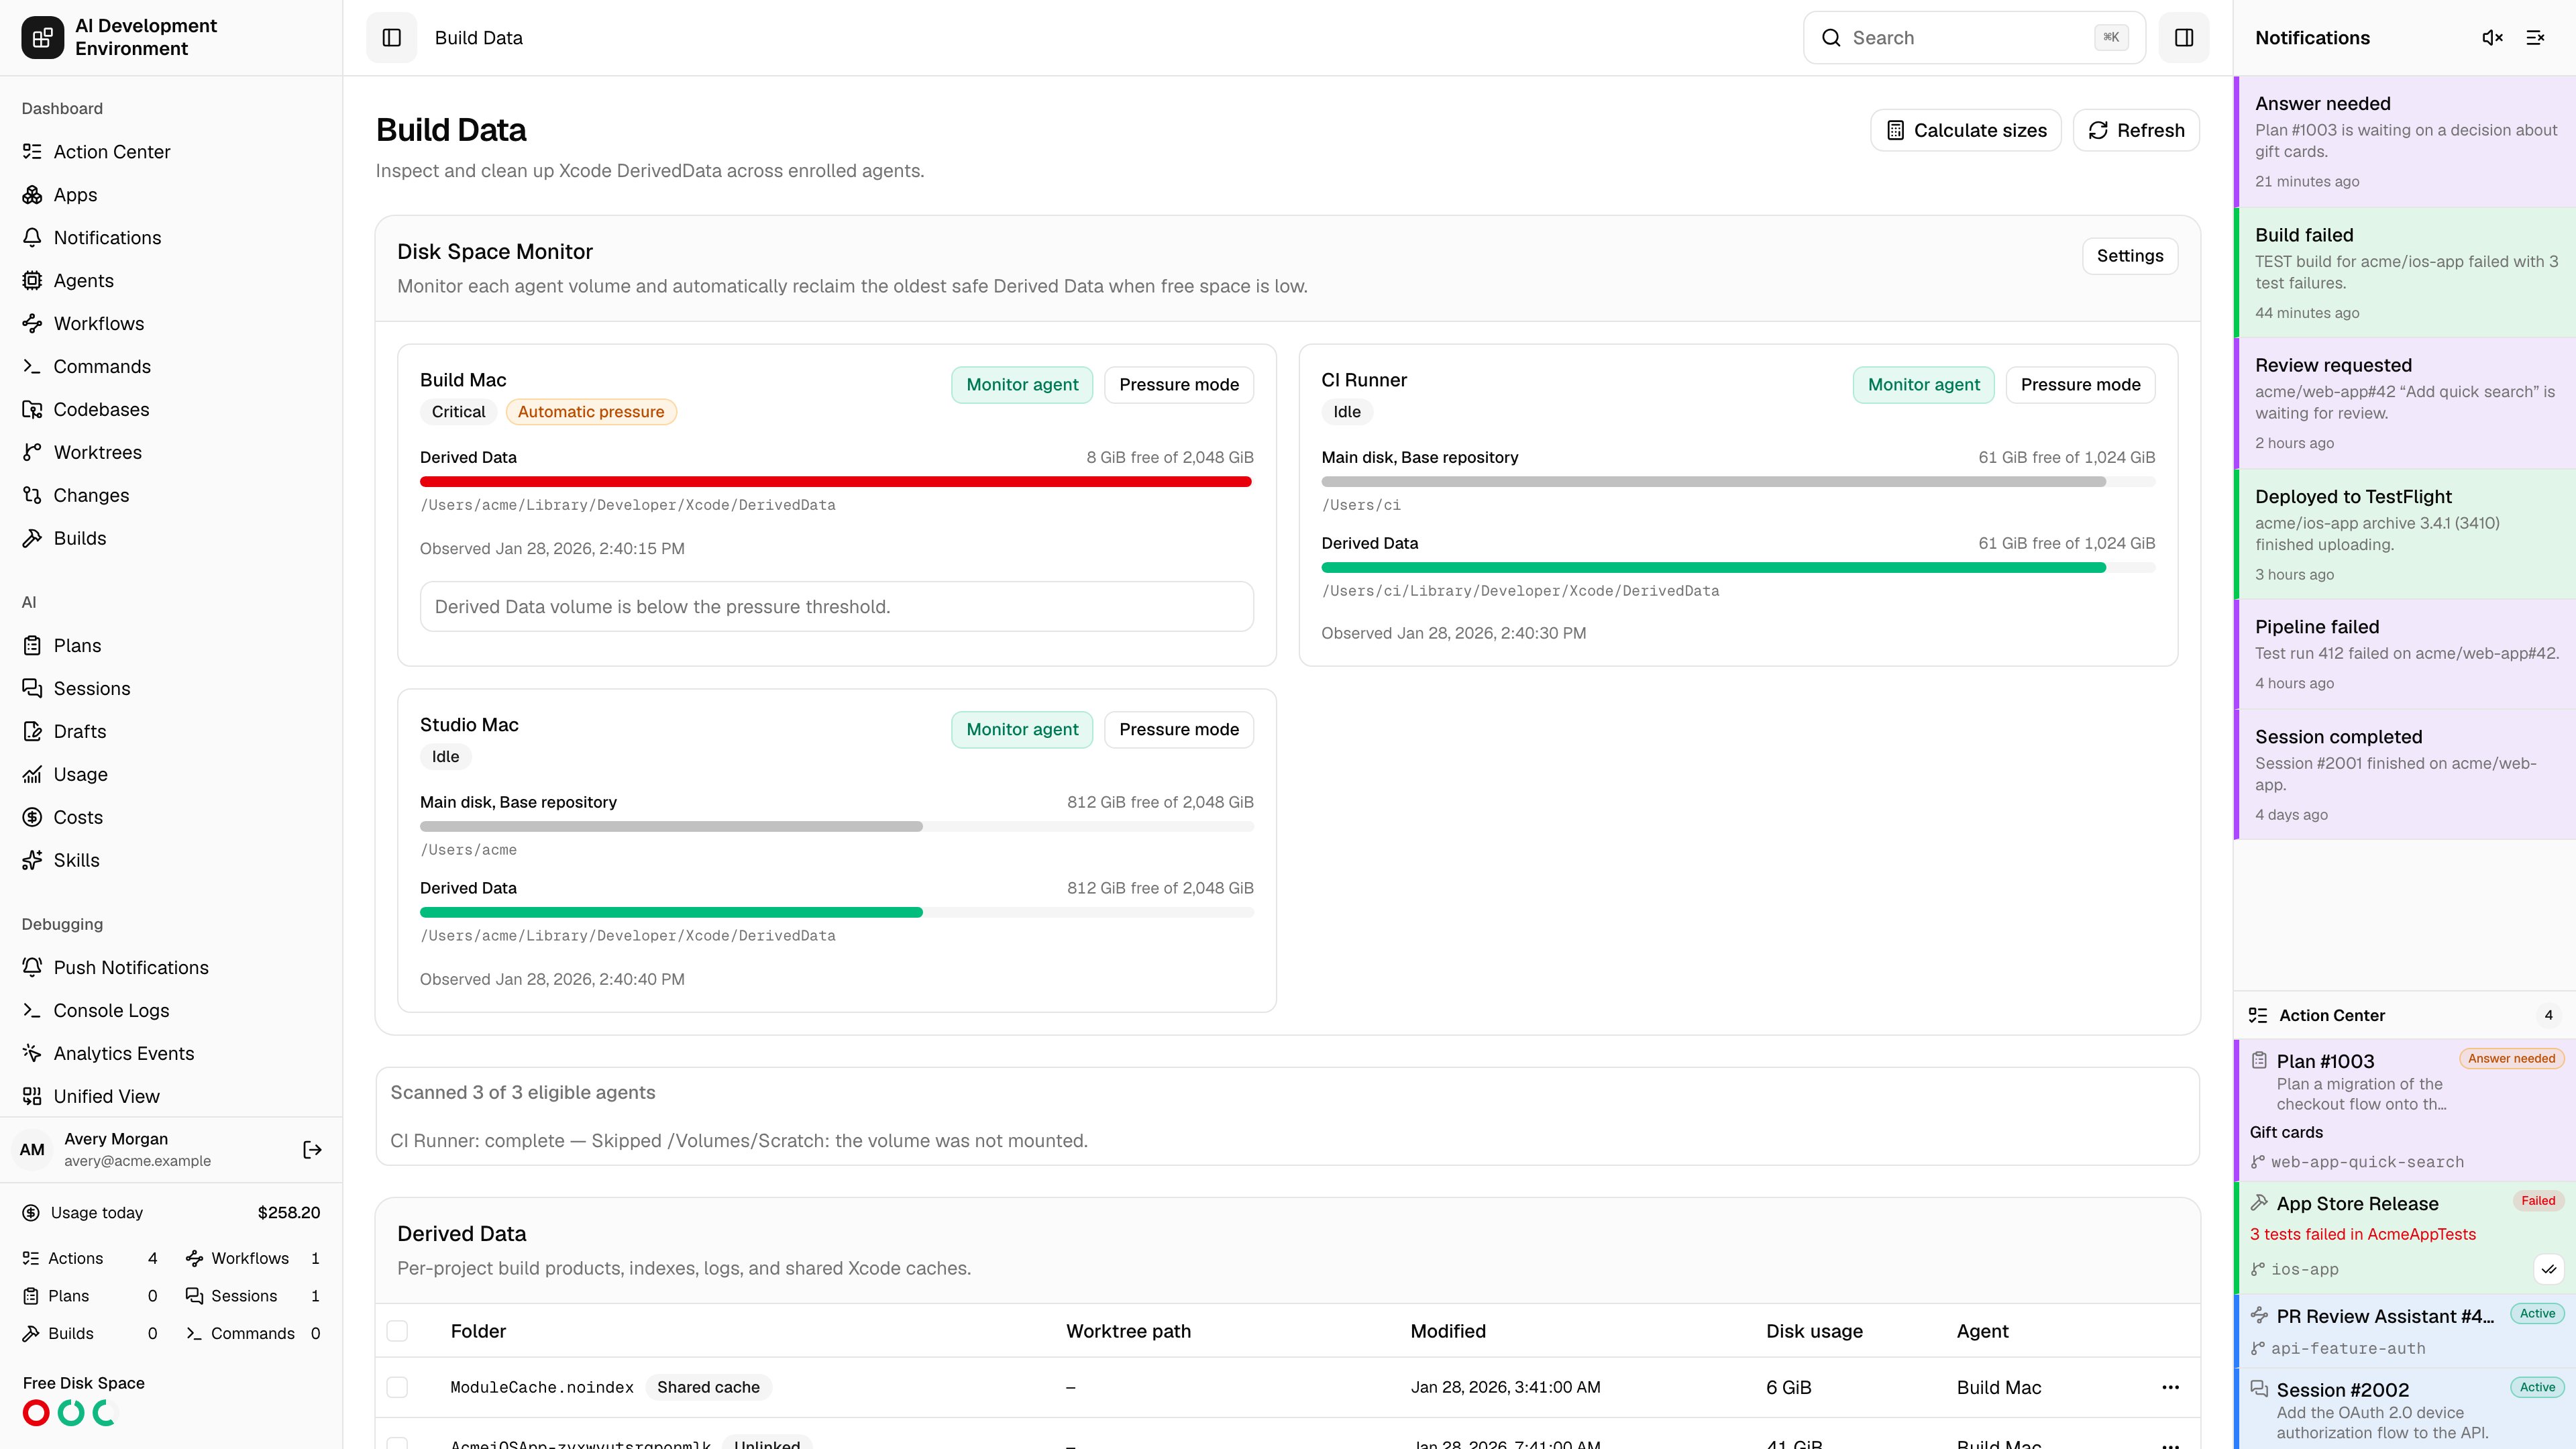Click the Shared cache tag

pos(708,1387)
